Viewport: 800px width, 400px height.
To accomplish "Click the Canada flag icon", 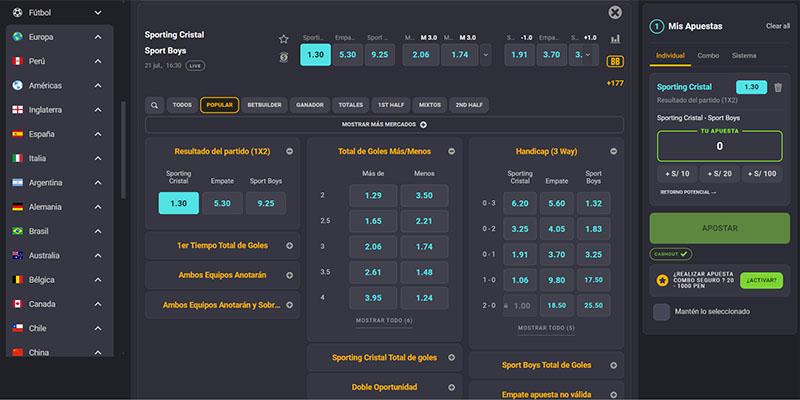I will point(18,304).
